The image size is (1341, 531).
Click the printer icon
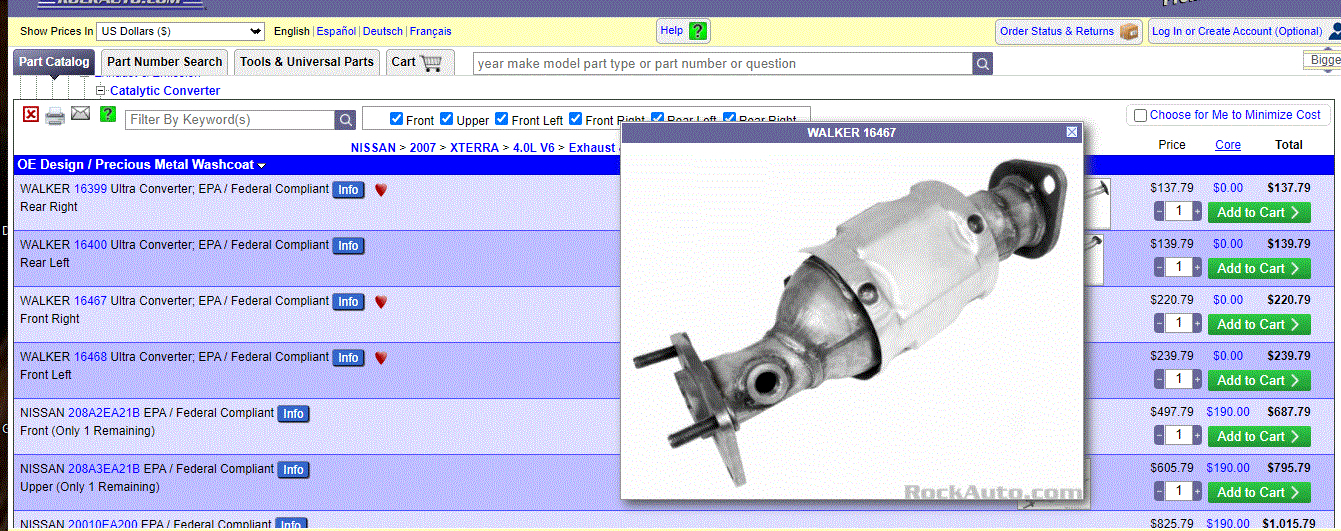pos(55,116)
